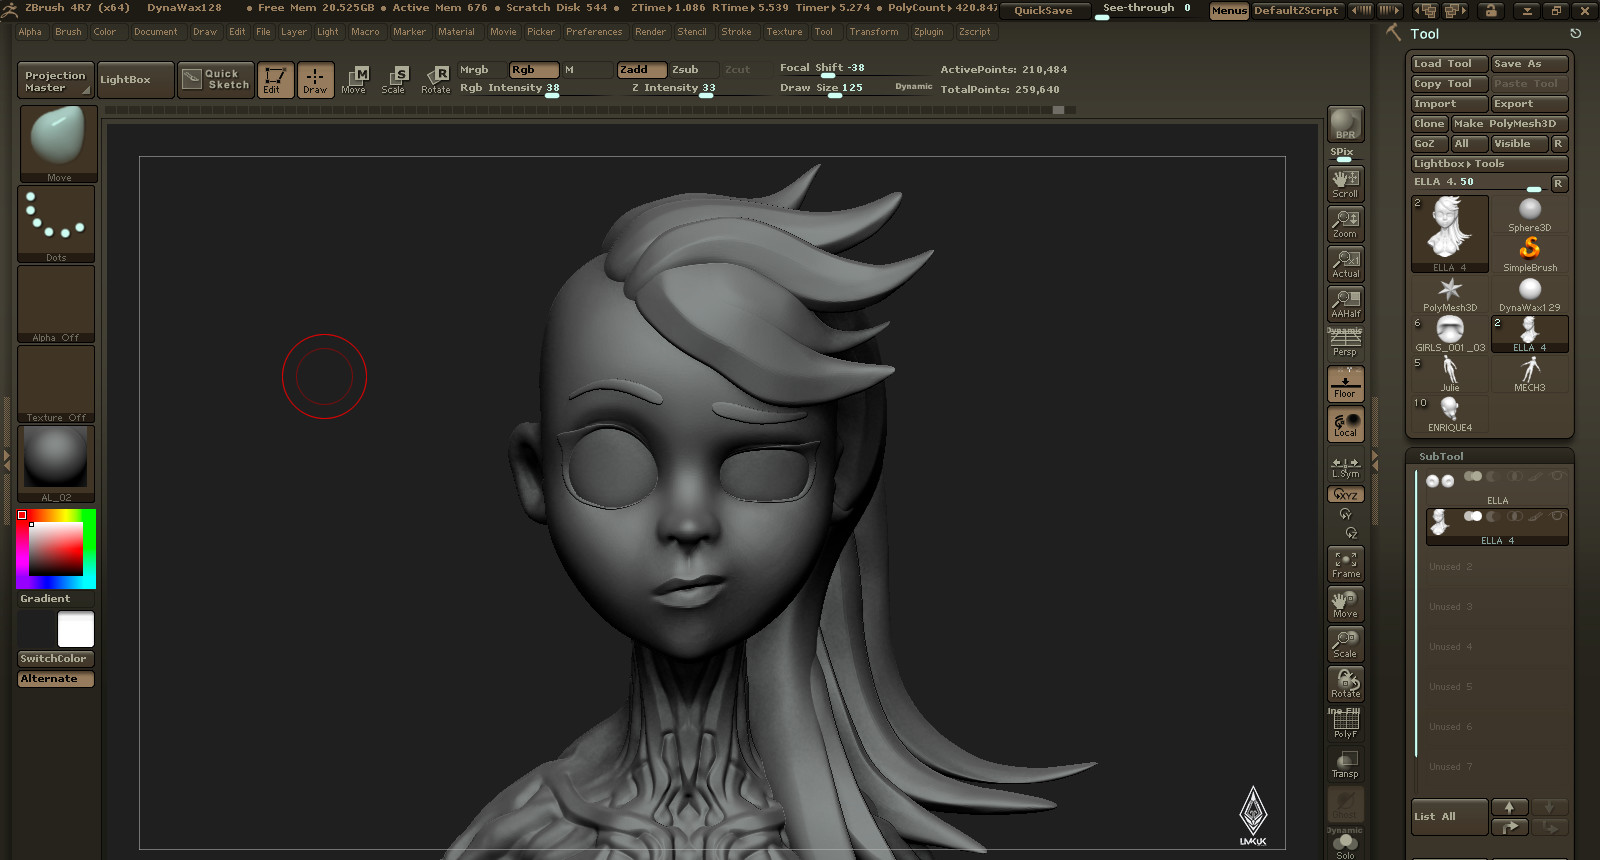The height and width of the screenshot is (860, 1600).
Task: Open the Zplugin menu
Action: click(928, 32)
